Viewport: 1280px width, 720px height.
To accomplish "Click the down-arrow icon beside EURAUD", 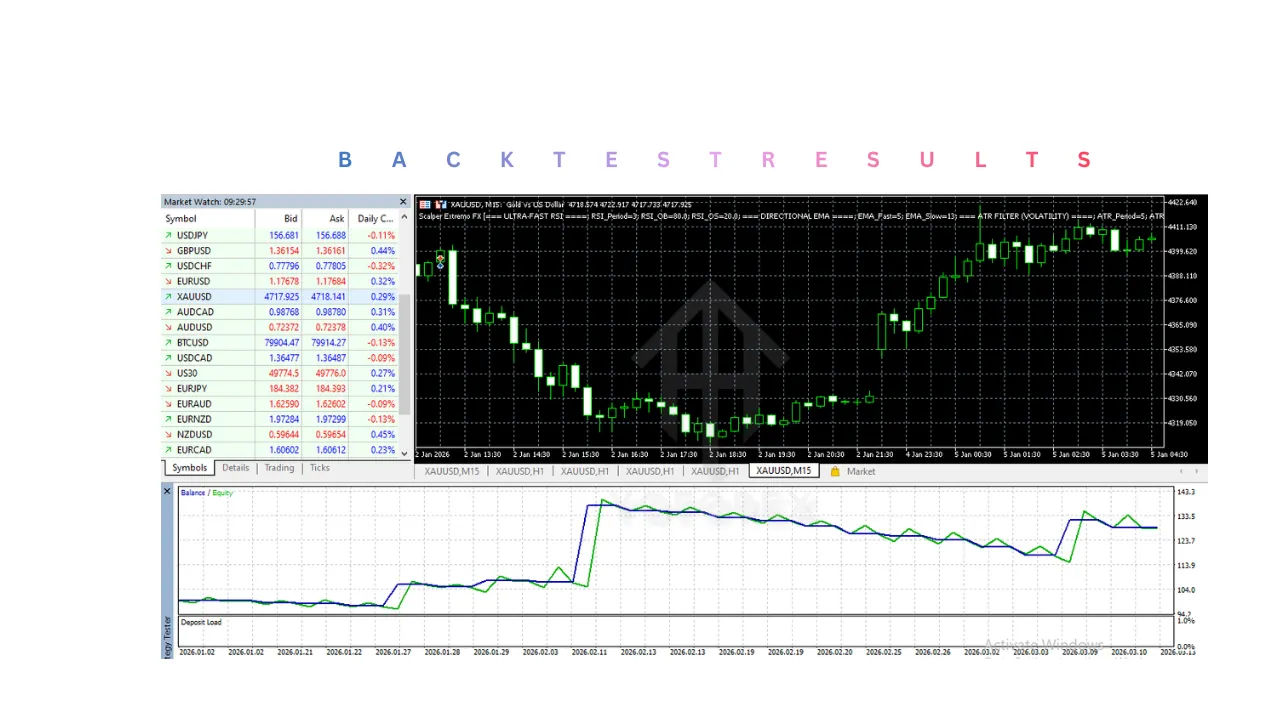I will pos(168,404).
